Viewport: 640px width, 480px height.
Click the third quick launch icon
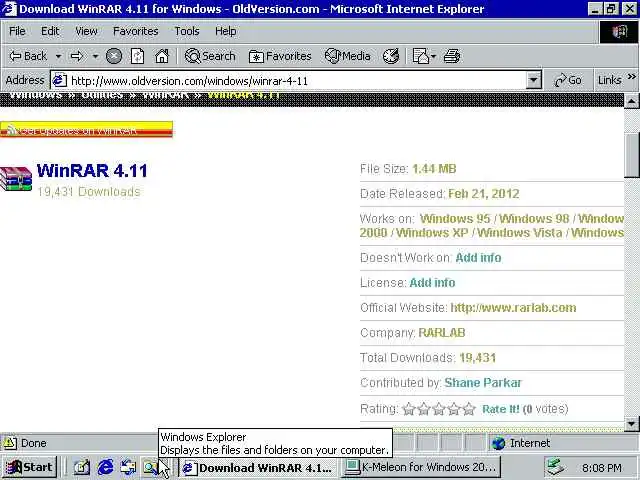(128, 467)
